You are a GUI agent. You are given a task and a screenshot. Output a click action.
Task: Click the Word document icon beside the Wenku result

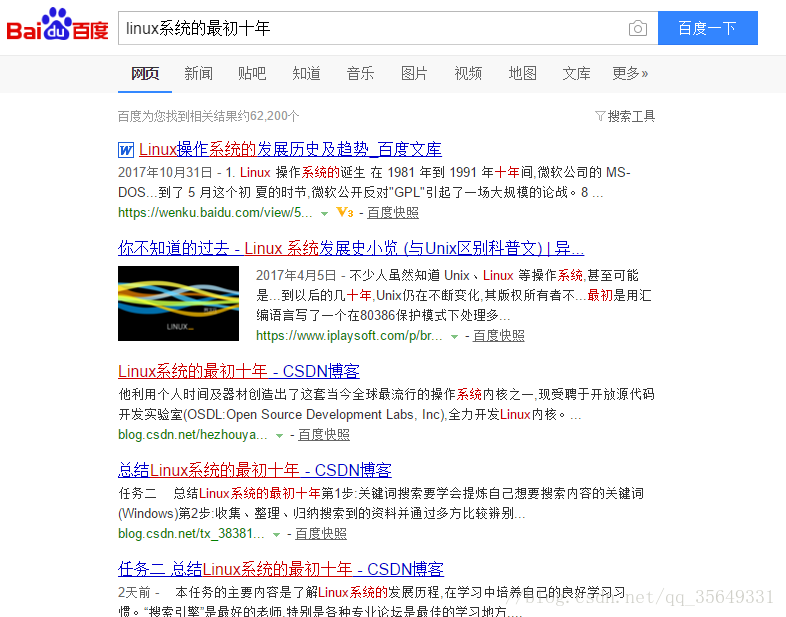(x=126, y=150)
